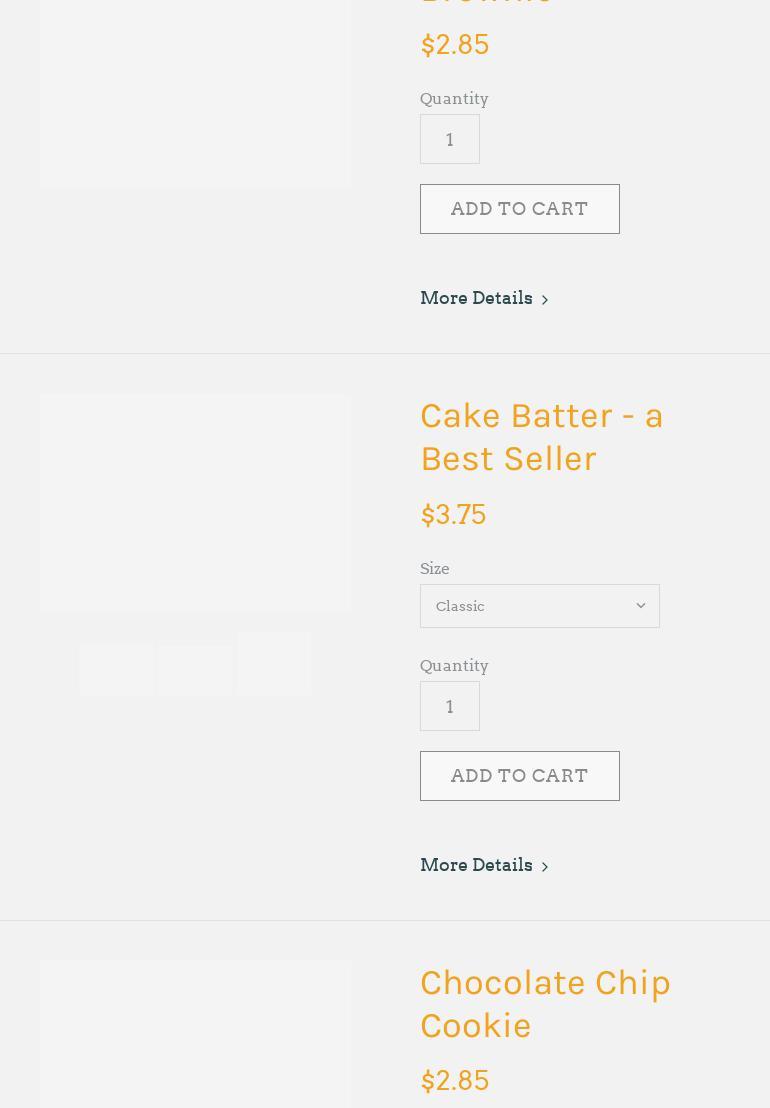Screen dimensions: 770x1108
Task: Click the Size dropdown's down arrow
Action: pos(641,606)
